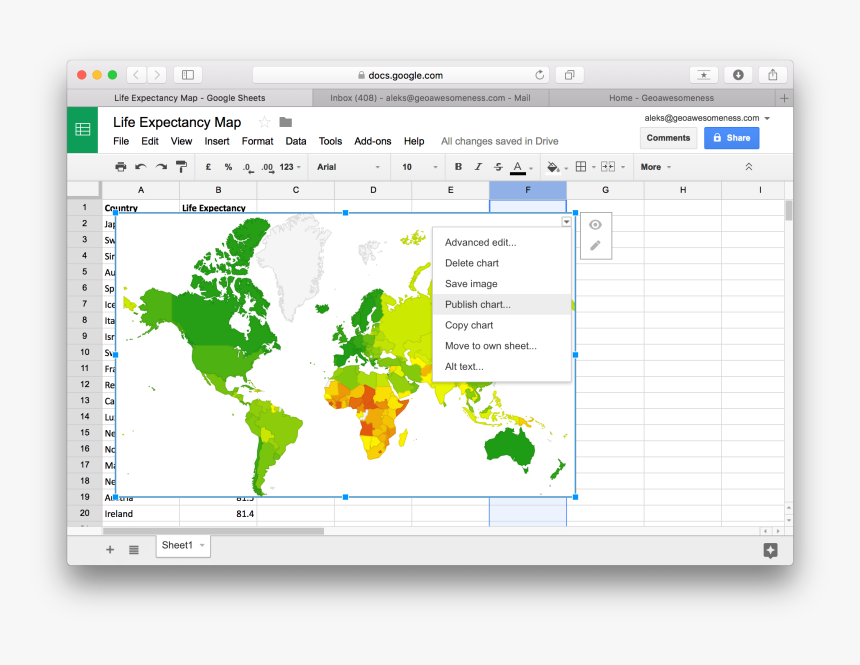Open the Format menu

[x=257, y=141]
